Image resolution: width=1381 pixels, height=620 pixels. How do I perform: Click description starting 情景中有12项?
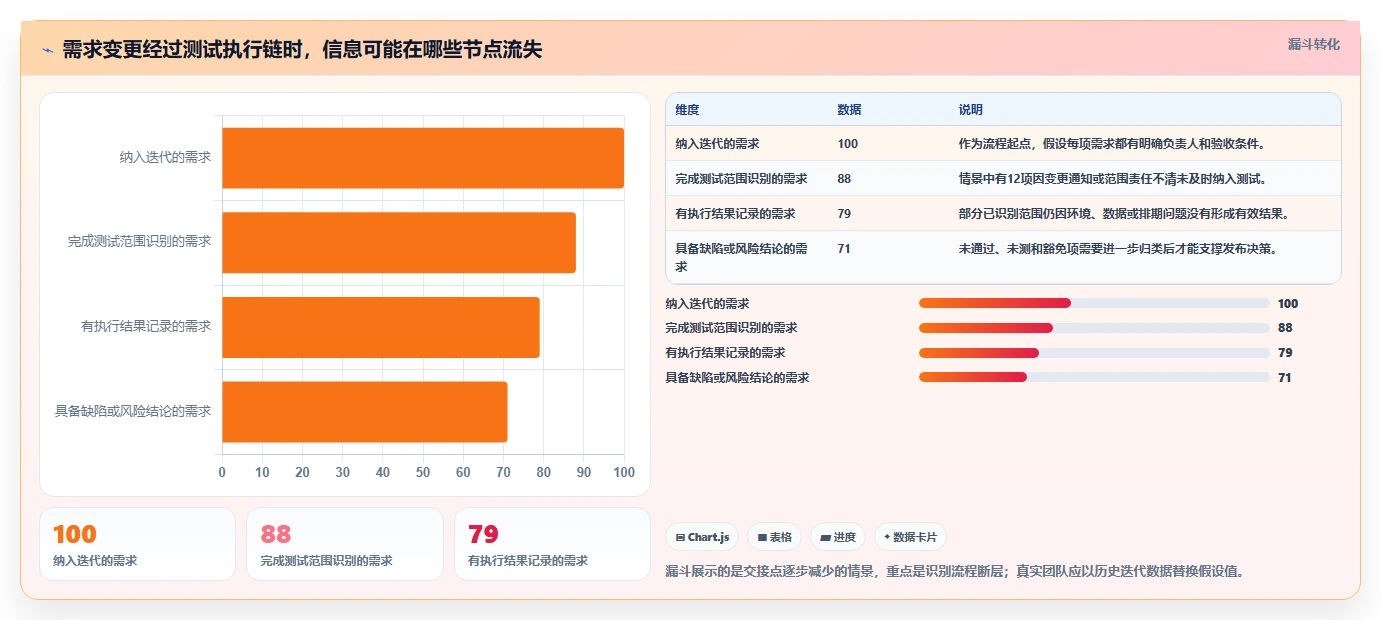click(1112, 179)
